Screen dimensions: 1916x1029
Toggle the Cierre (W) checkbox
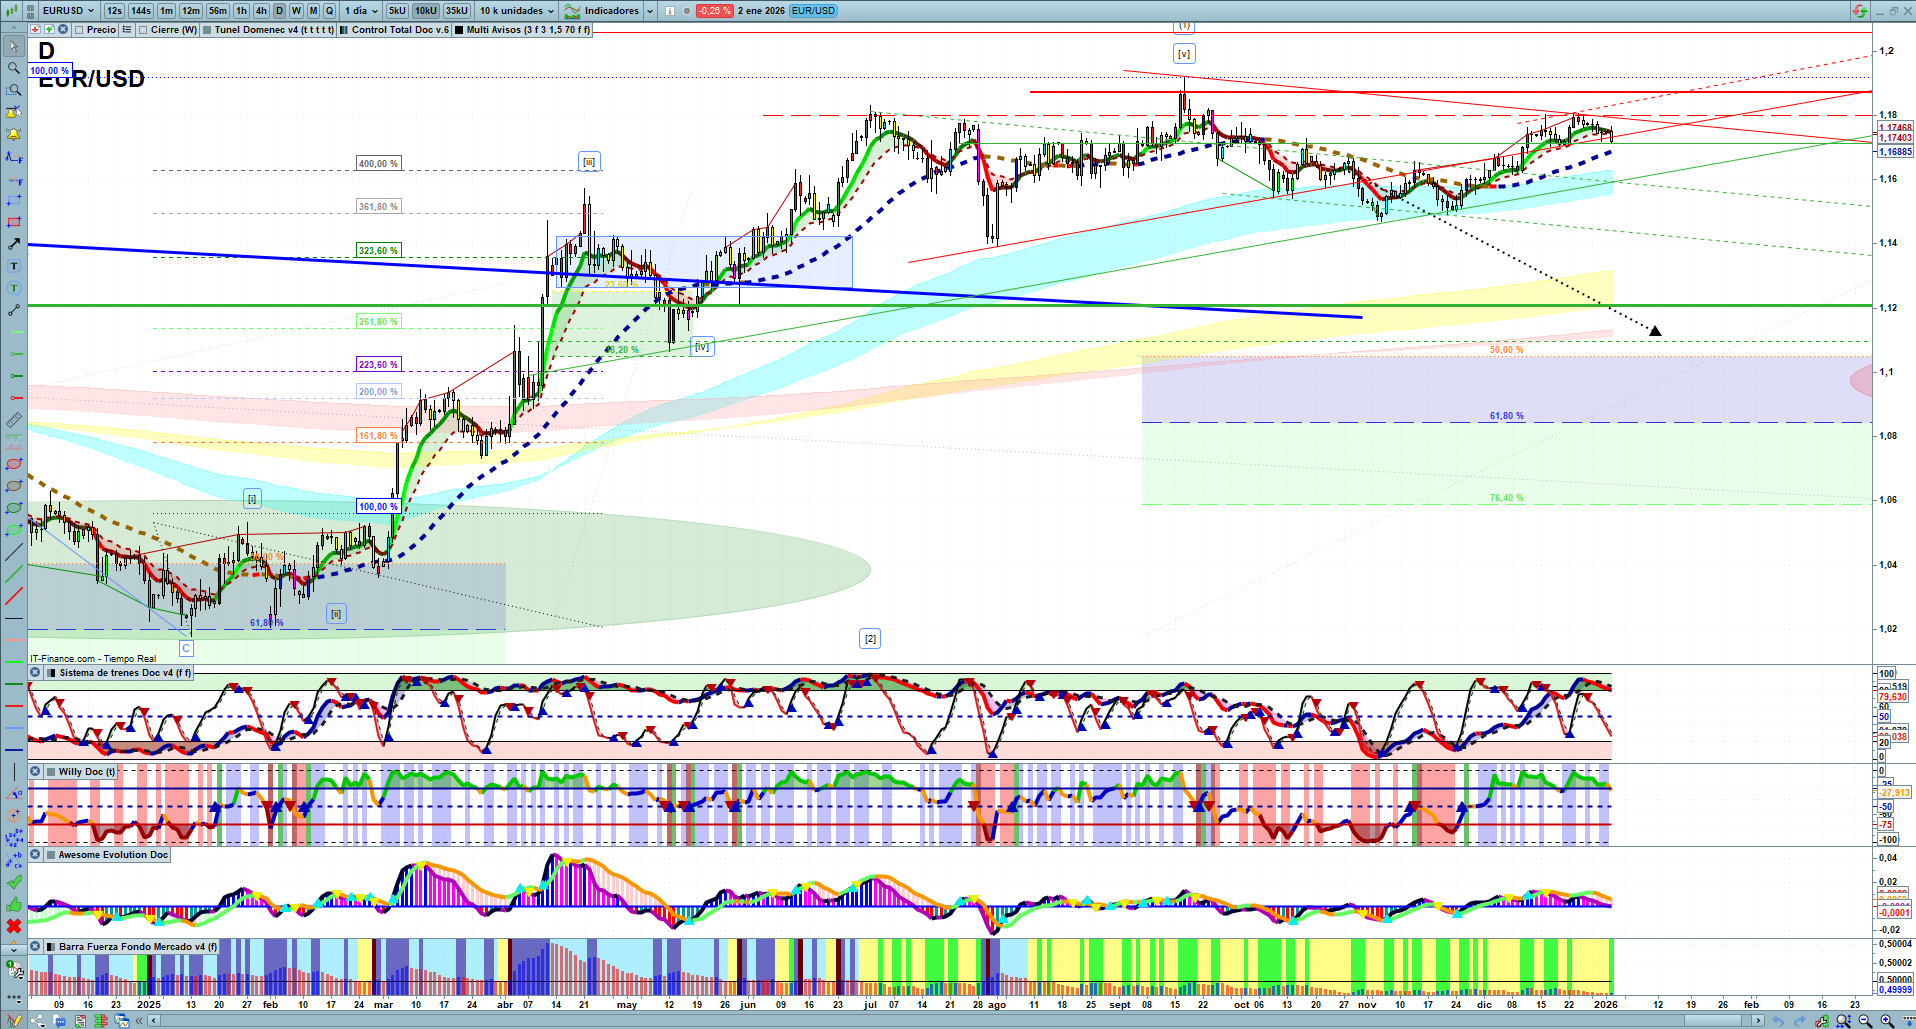(x=144, y=30)
